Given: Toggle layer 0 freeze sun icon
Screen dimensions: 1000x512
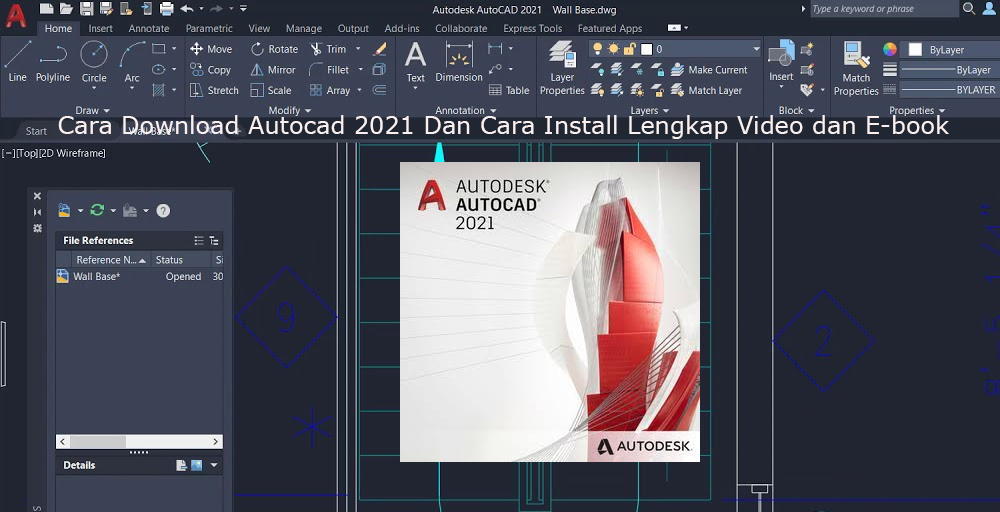Looking at the screenshot, I should [614, 48].
